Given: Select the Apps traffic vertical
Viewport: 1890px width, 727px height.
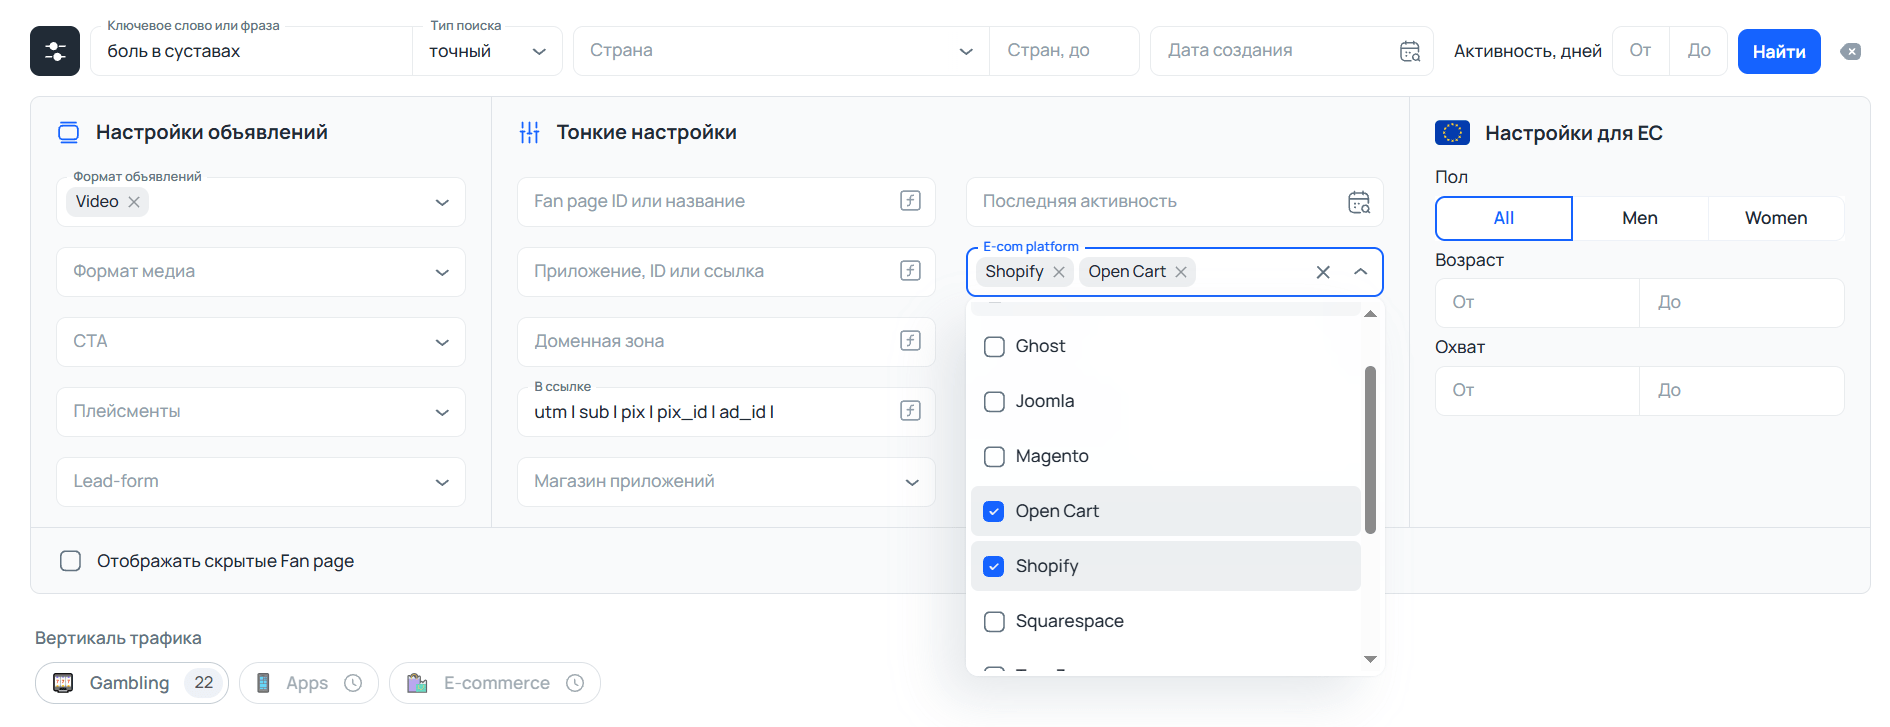Looking at the screenshot, I should [x=309, y=683].
